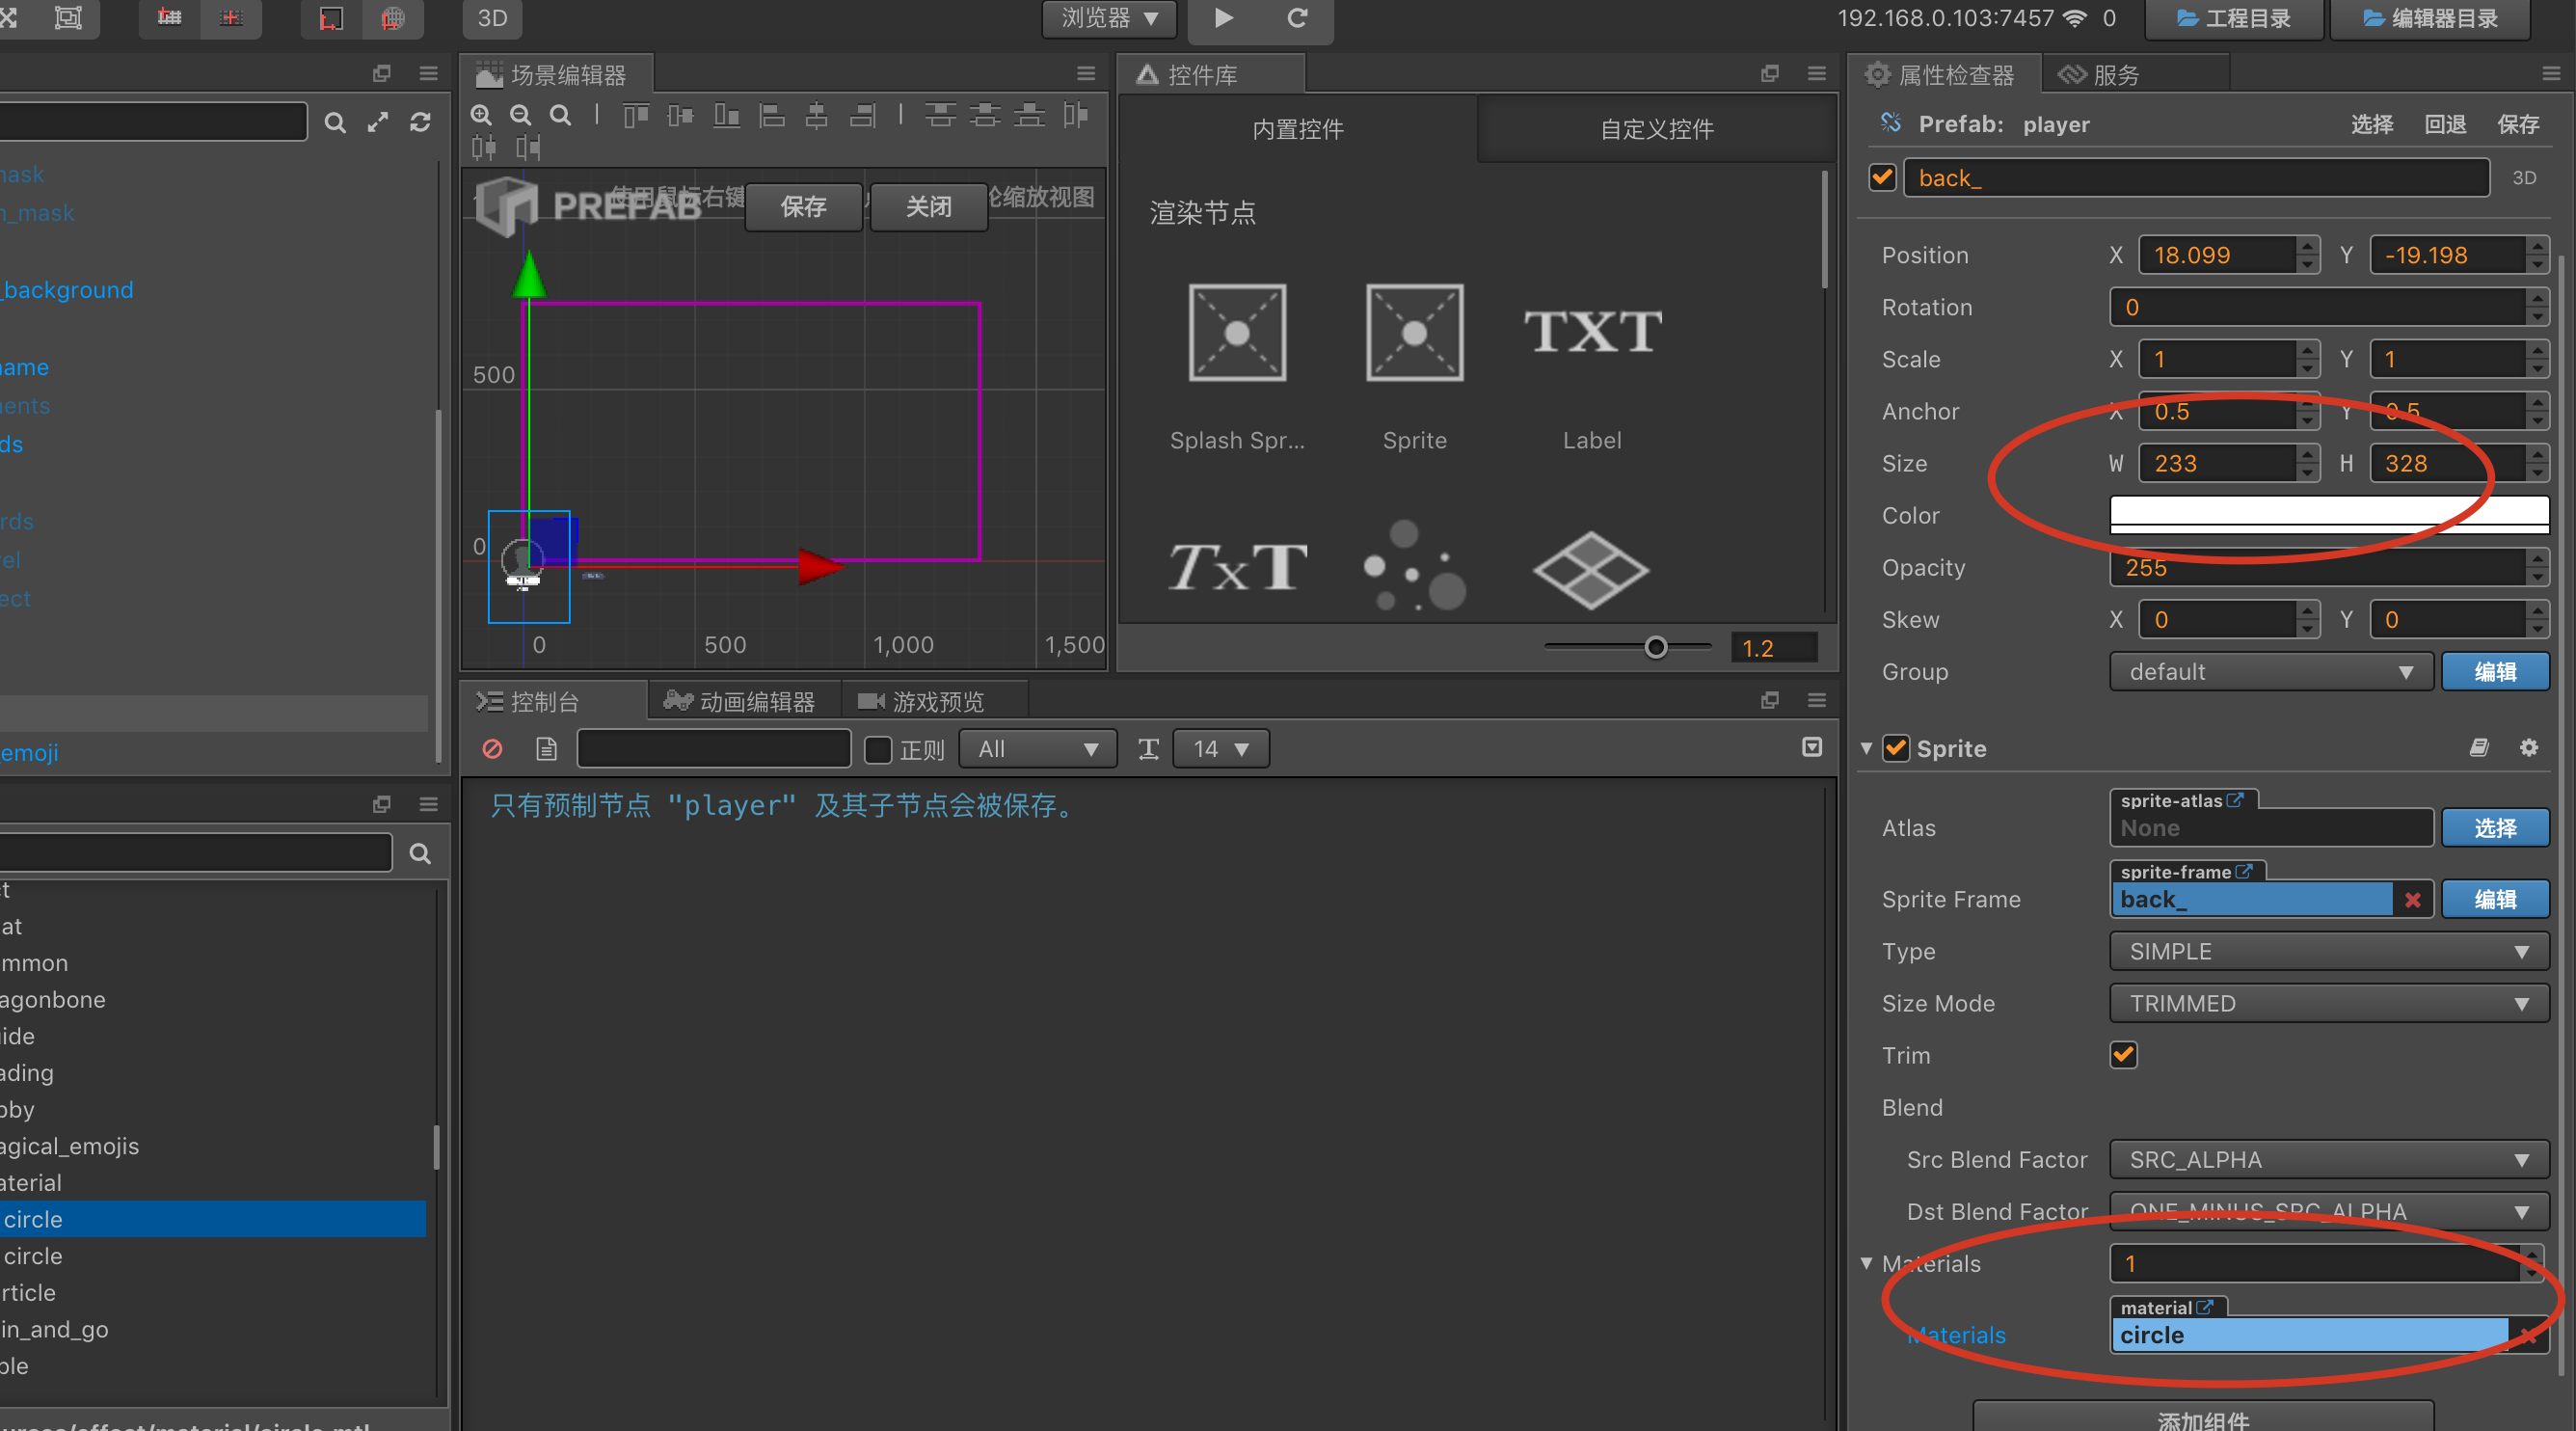
Task: Switch to 动画编辑器 tab
Action: (741, 702)
